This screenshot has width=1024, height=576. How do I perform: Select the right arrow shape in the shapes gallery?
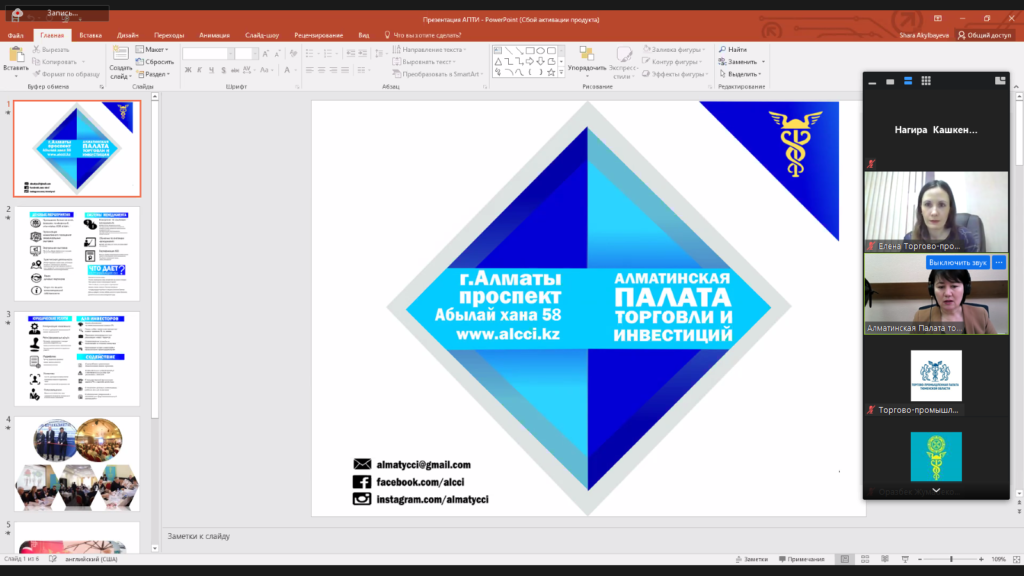tap(530, 61)
